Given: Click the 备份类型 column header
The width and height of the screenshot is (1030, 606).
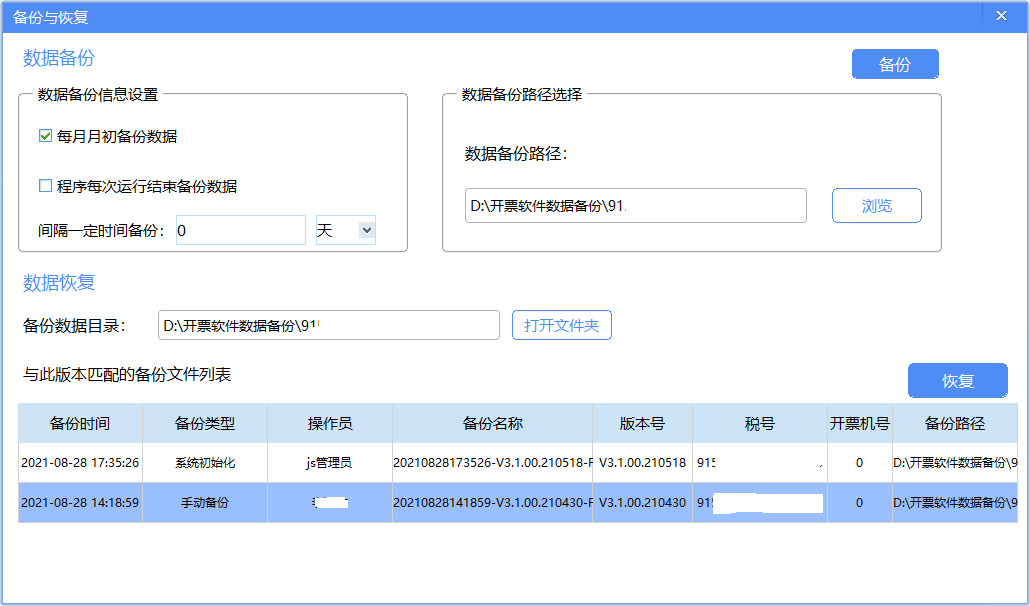Looking at the screenshot, I should point(205,423).
